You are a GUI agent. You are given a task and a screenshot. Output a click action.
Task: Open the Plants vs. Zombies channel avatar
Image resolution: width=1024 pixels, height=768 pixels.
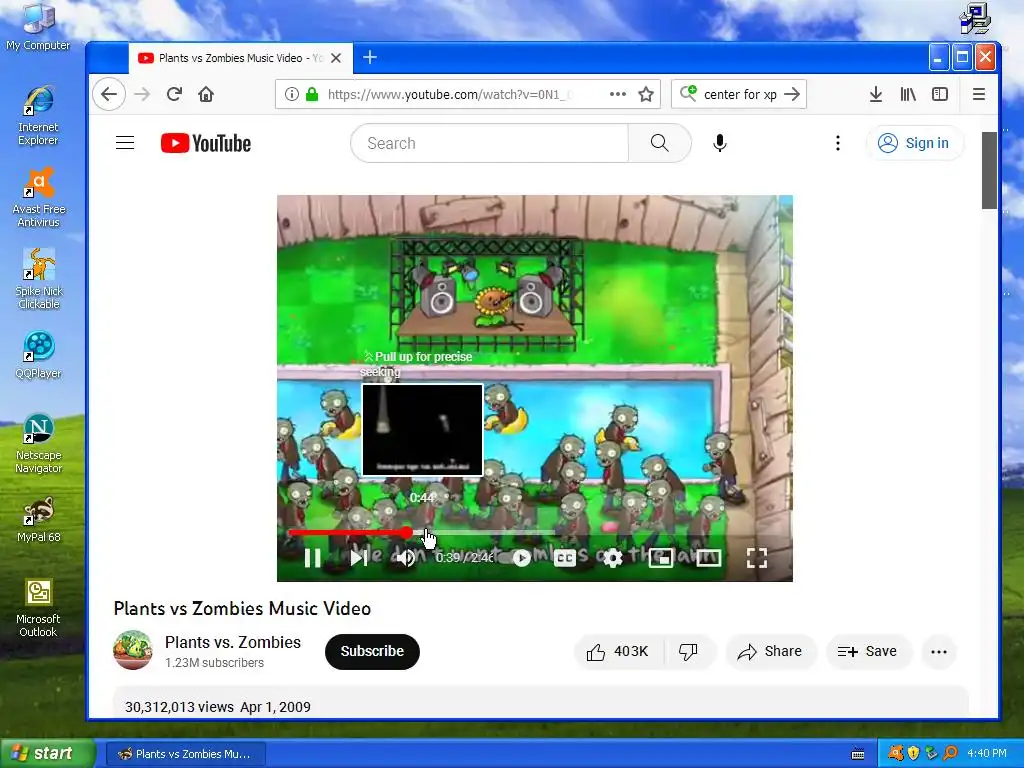133,650
